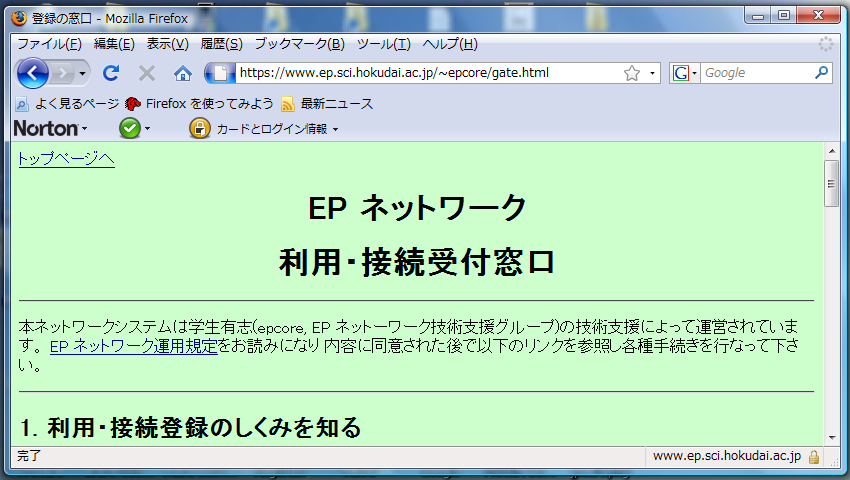
Task: Click the heading 1. 利用・接続登録のしくみを知る
Action: tap(190, 427)
